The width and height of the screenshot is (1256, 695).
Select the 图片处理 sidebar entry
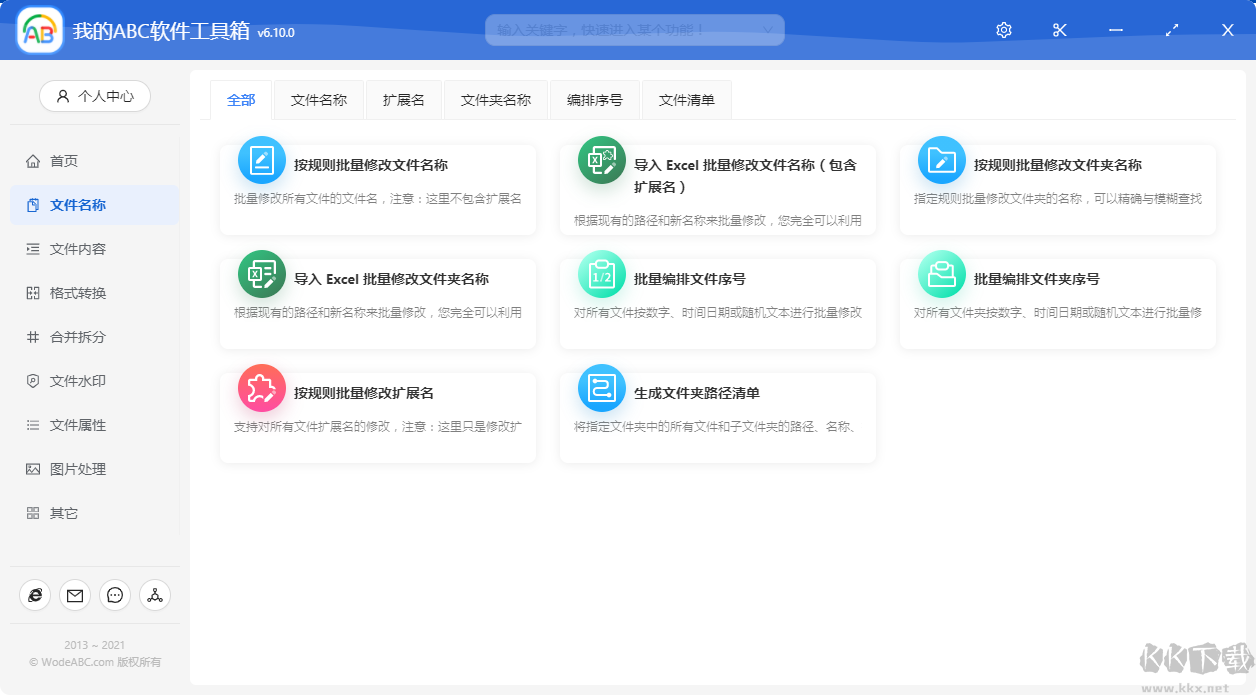(65, 468)
